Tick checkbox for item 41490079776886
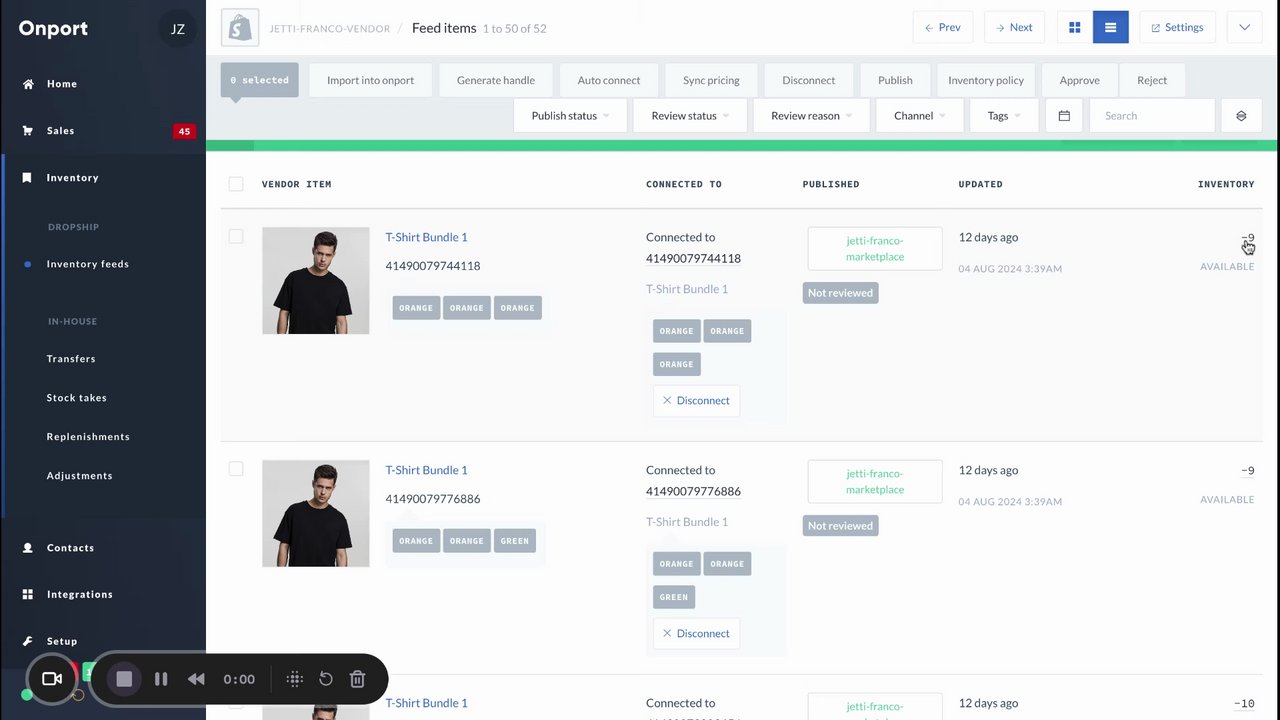 [x=236, y=469]
